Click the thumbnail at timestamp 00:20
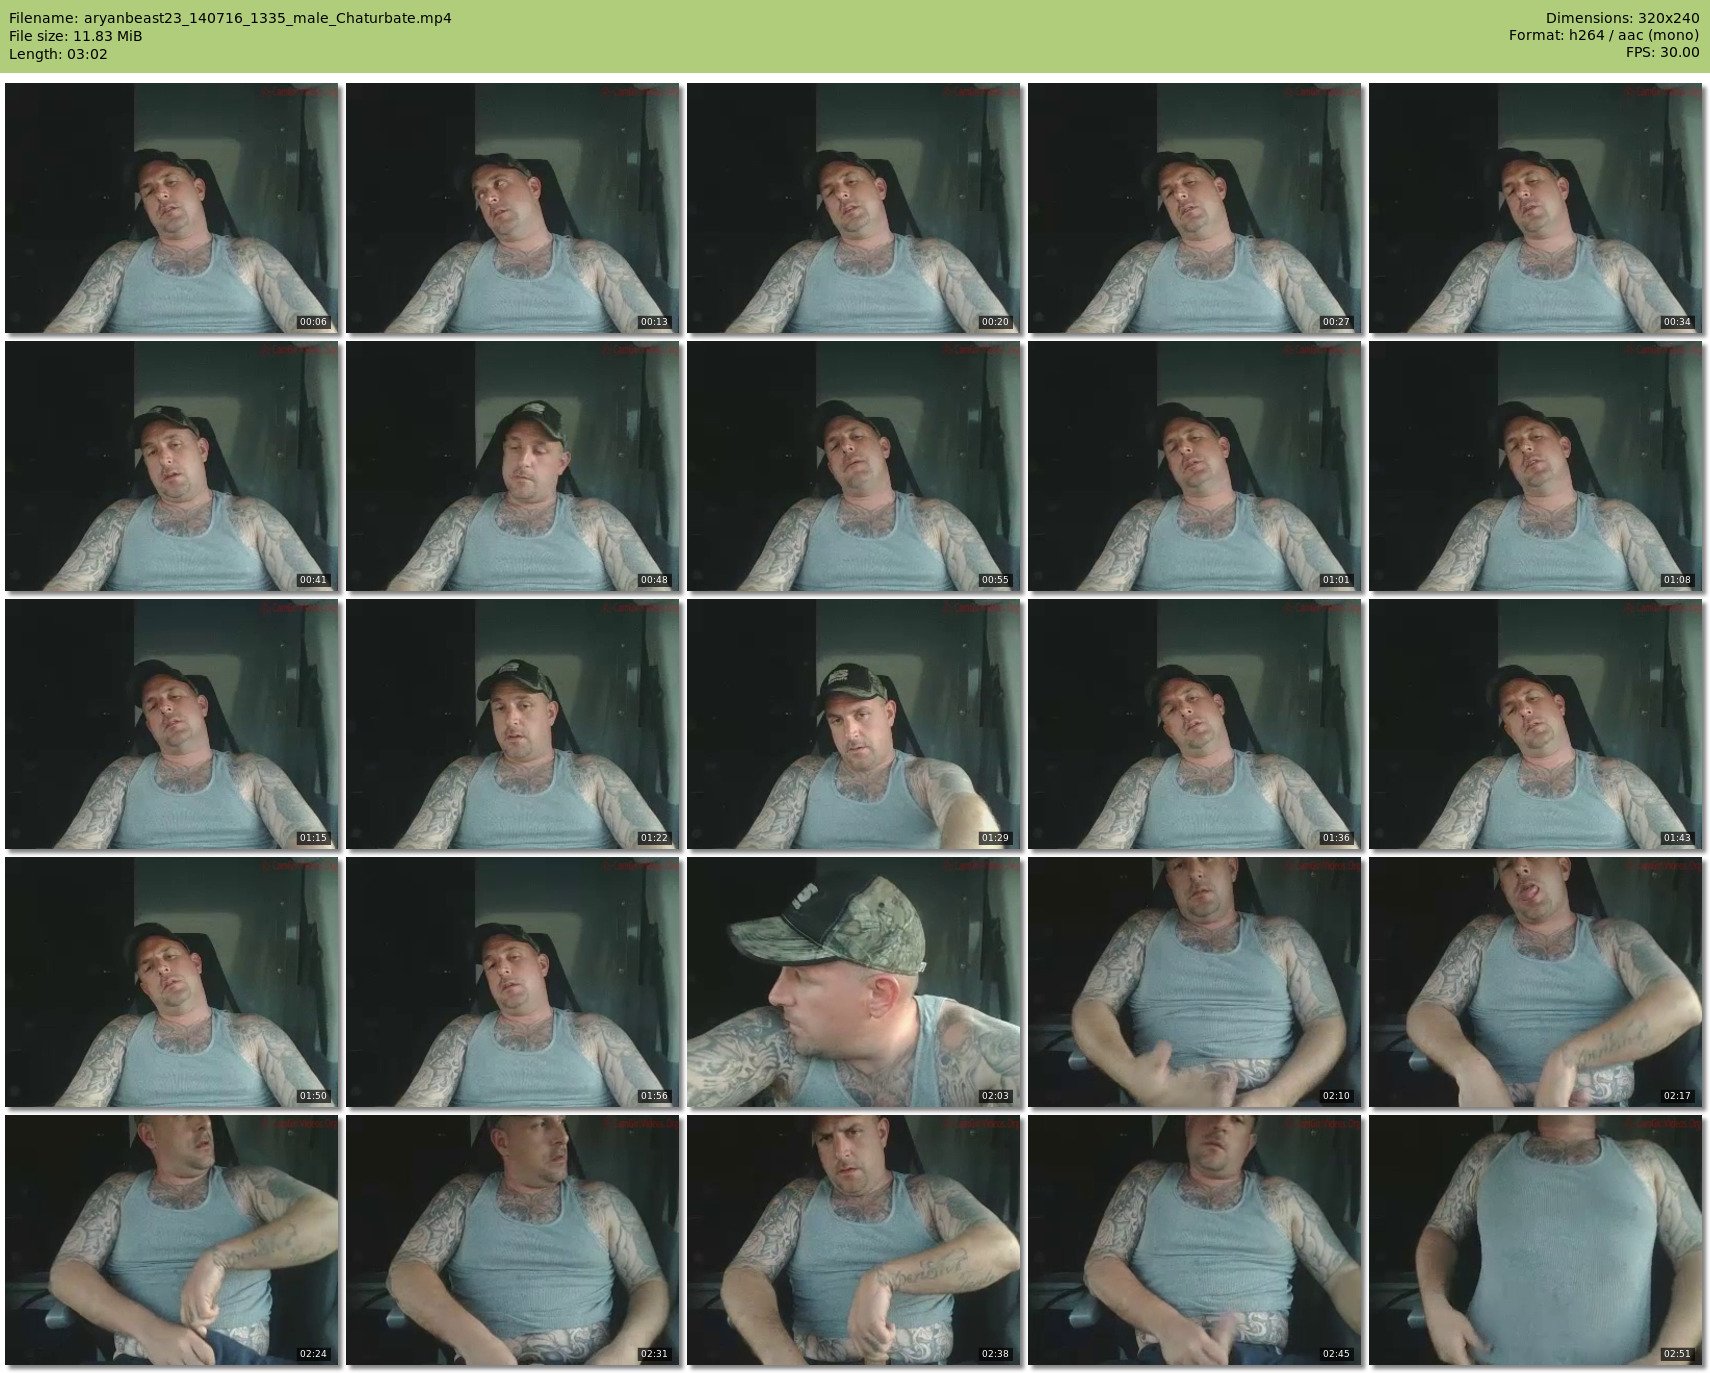The width and height of the screenshot is (1710, 1373). tap(853, 208)
